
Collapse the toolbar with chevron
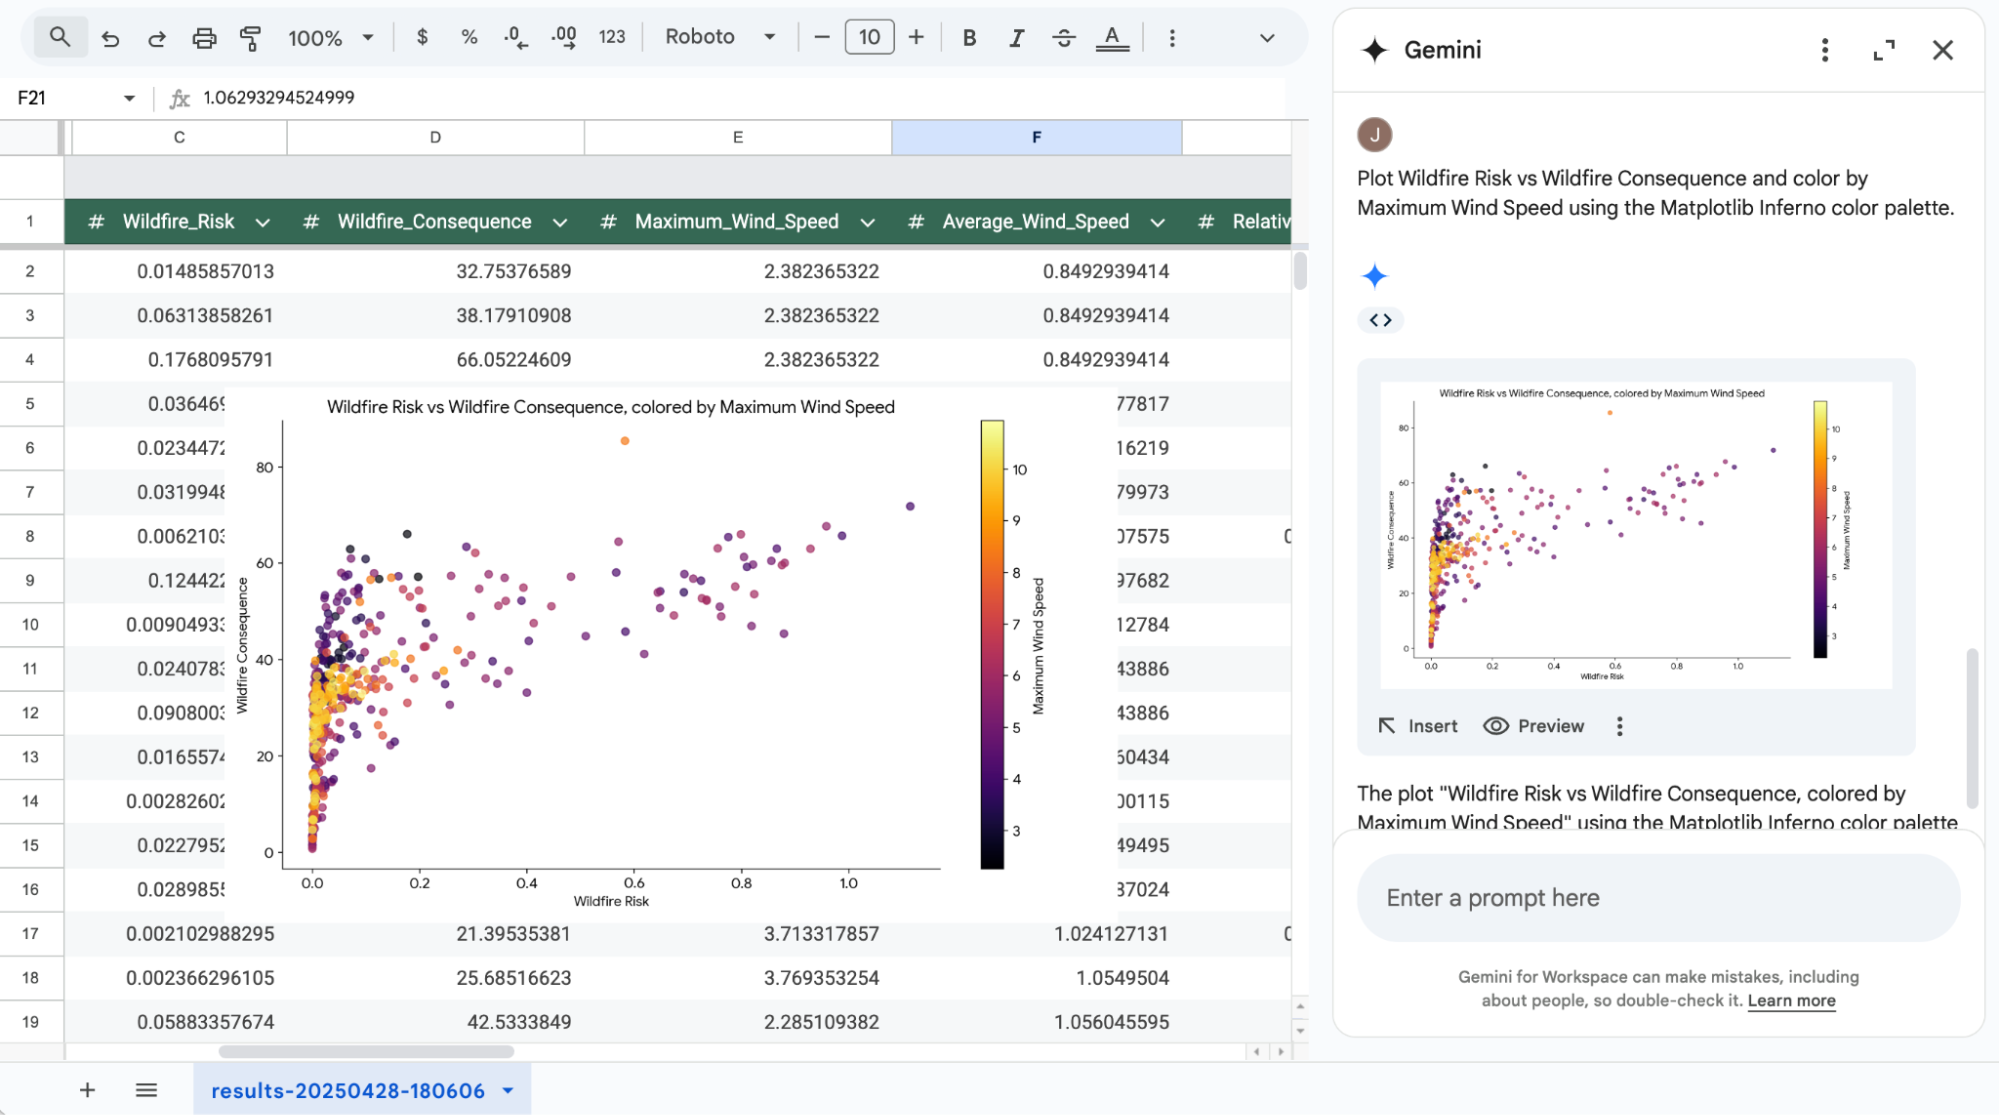pos(1267,38)
